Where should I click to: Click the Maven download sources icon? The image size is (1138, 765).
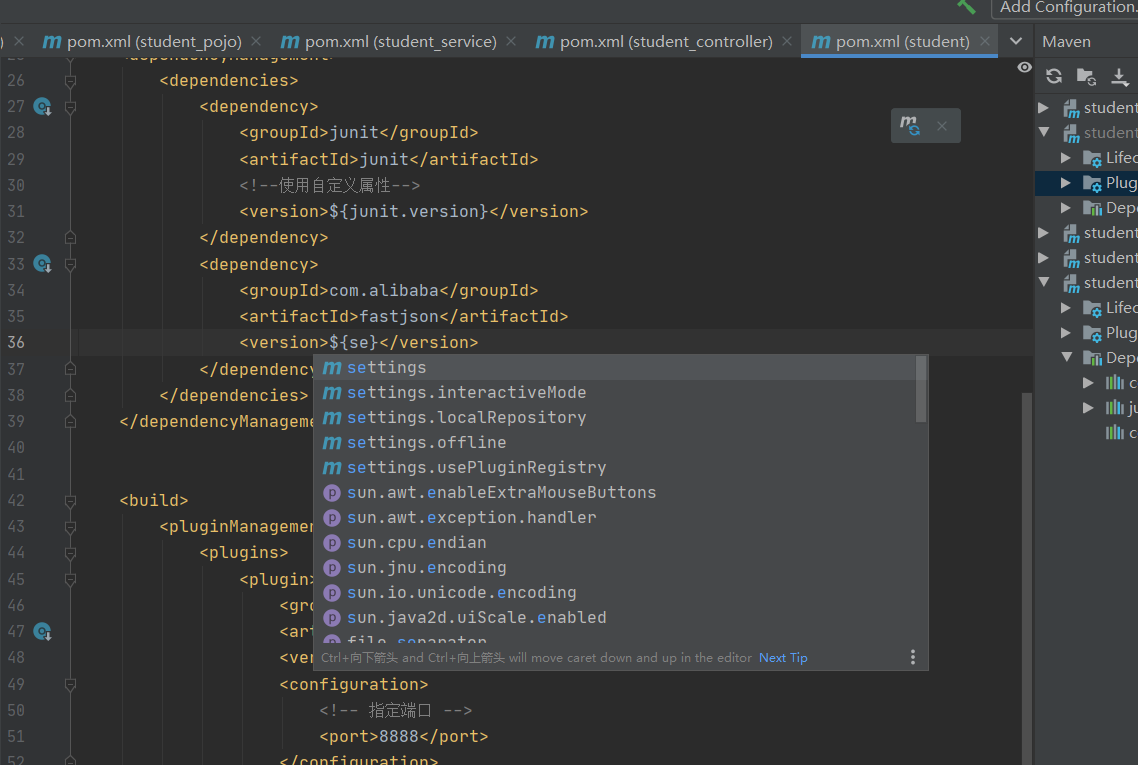tap(1120, 76)
